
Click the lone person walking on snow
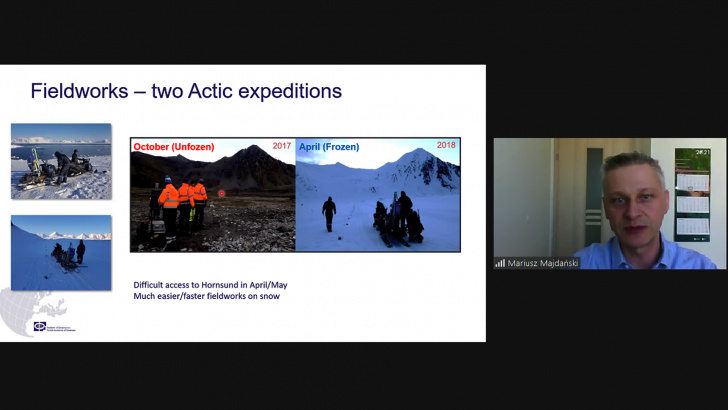(329, 213)
